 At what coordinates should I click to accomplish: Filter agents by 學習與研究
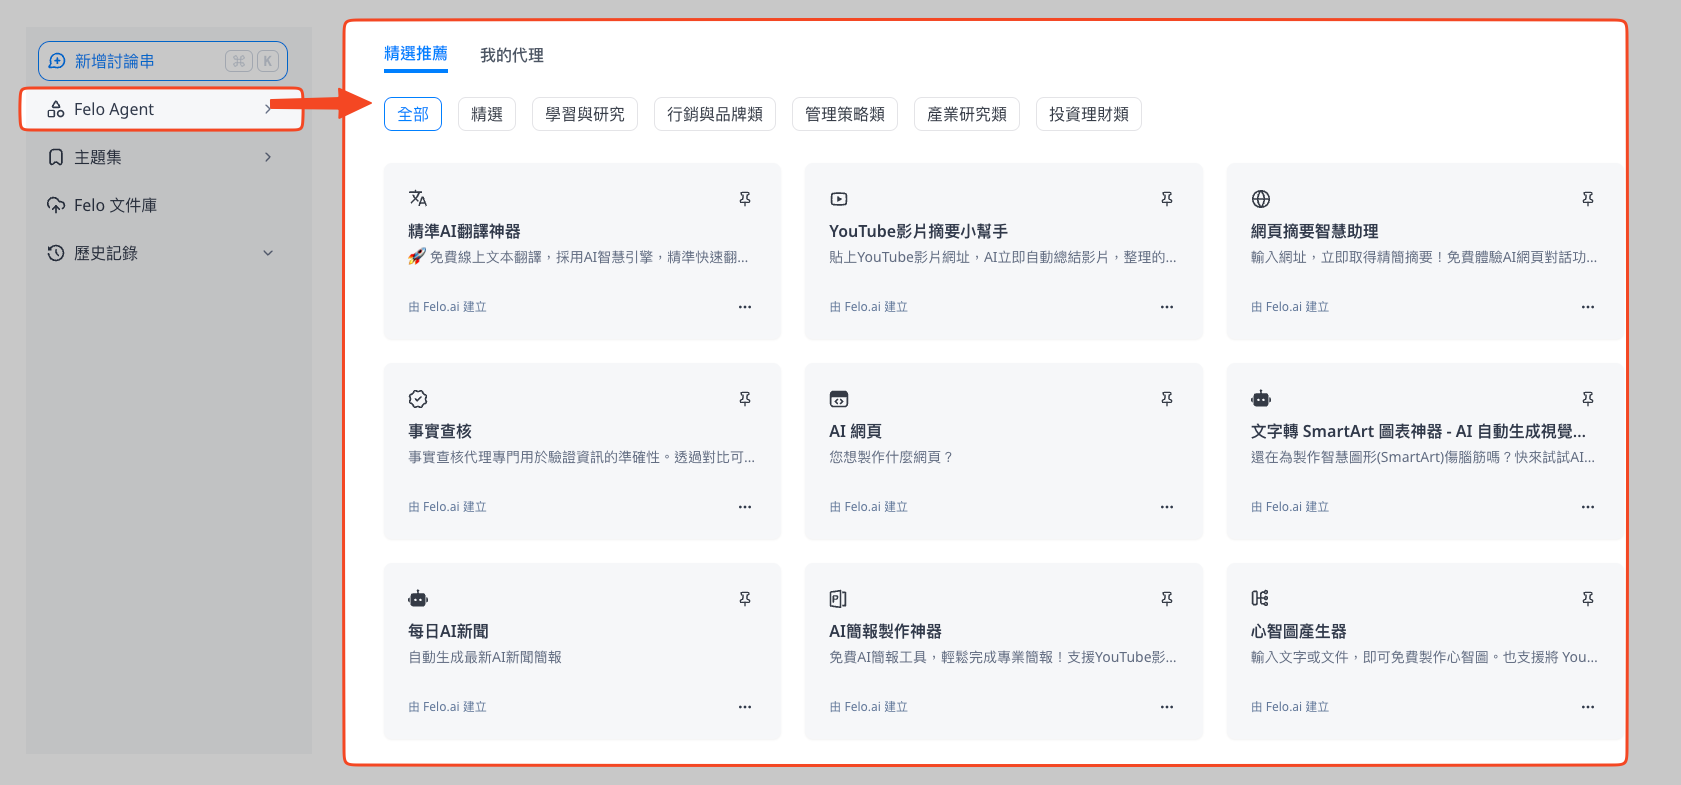pos(585,114)
